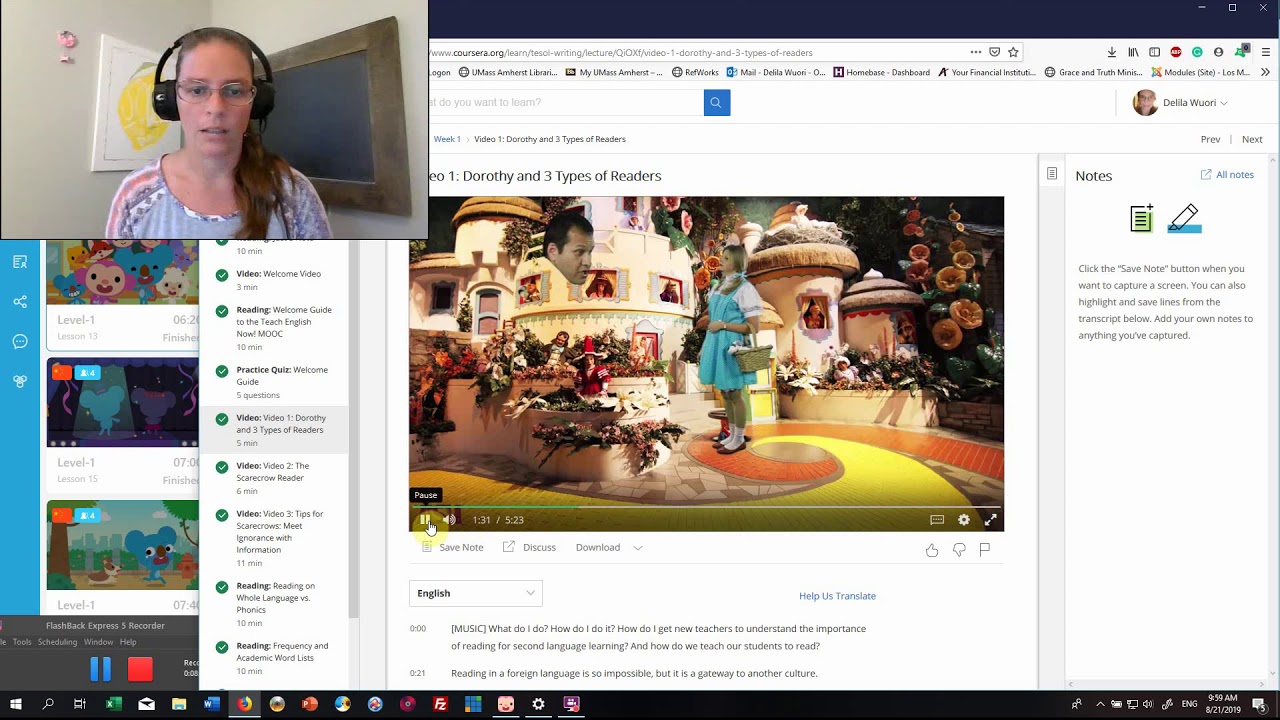Open All notes link
Image resolution: width=1280 pixels, height=720 pixels.
point(1227,175)
